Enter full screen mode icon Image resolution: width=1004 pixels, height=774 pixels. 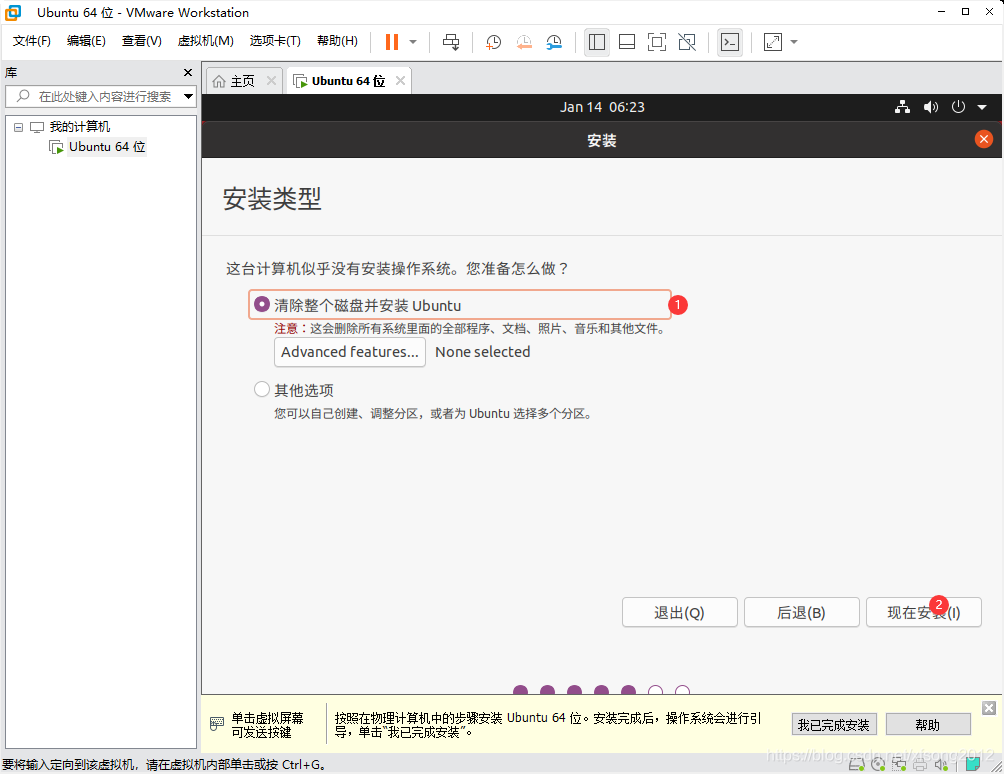coord(657,42)
